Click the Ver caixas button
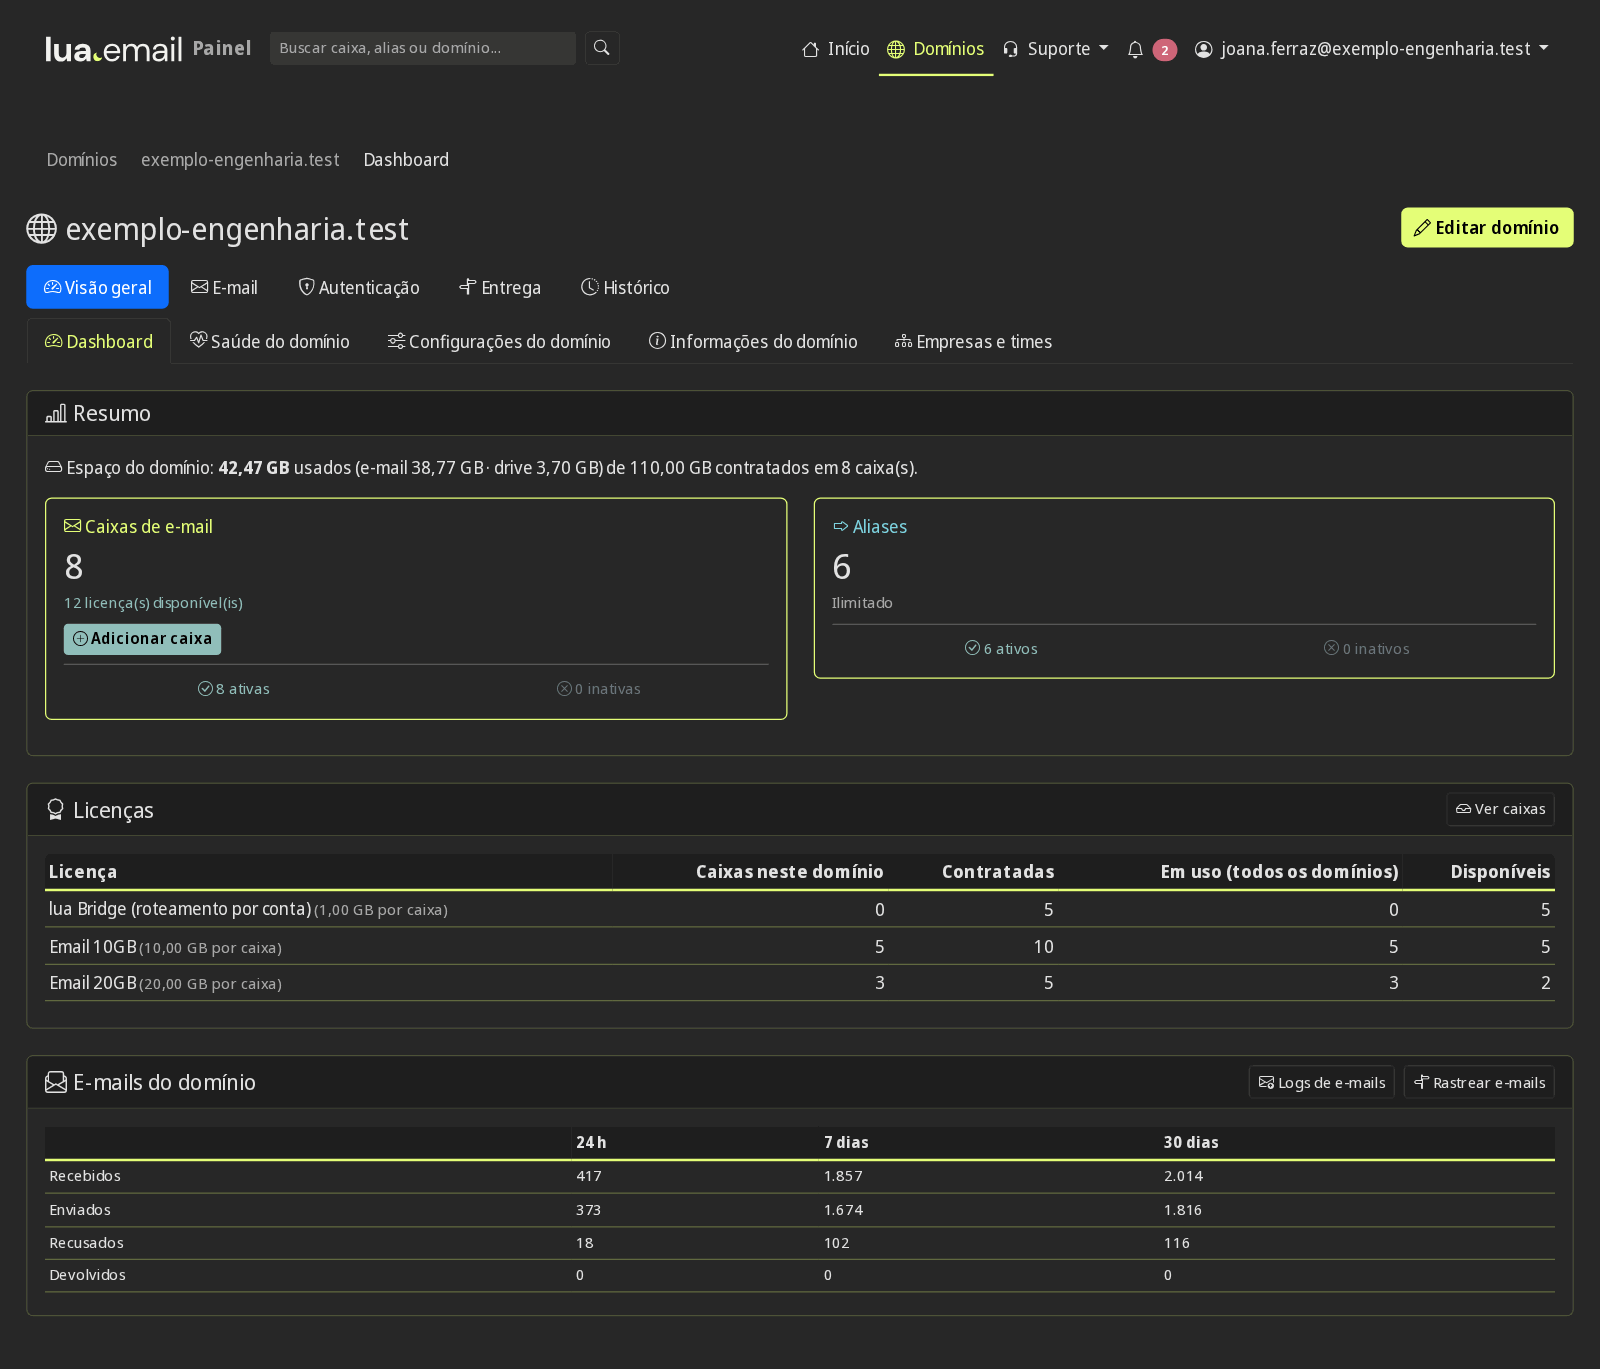 click(1500, 809)
